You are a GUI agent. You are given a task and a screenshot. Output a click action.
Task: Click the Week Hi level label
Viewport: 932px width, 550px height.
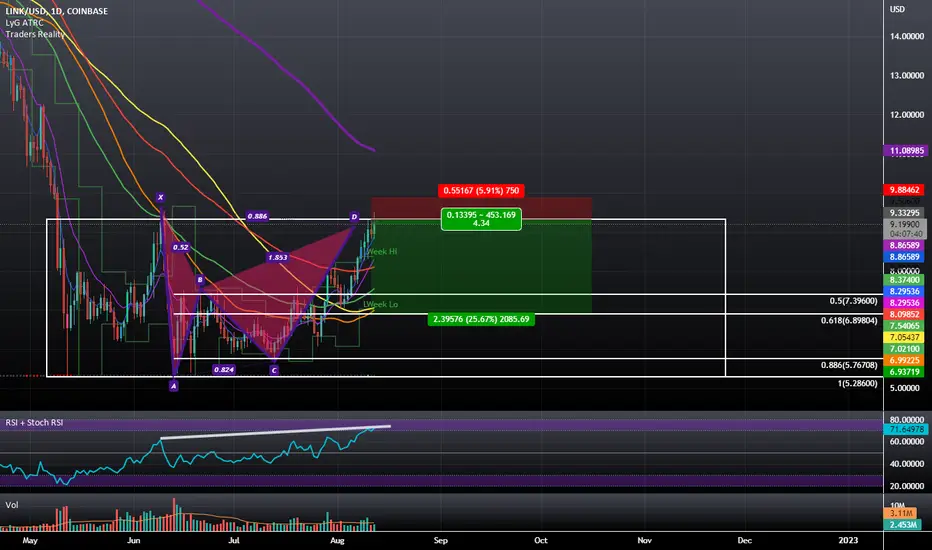(382, 252)
